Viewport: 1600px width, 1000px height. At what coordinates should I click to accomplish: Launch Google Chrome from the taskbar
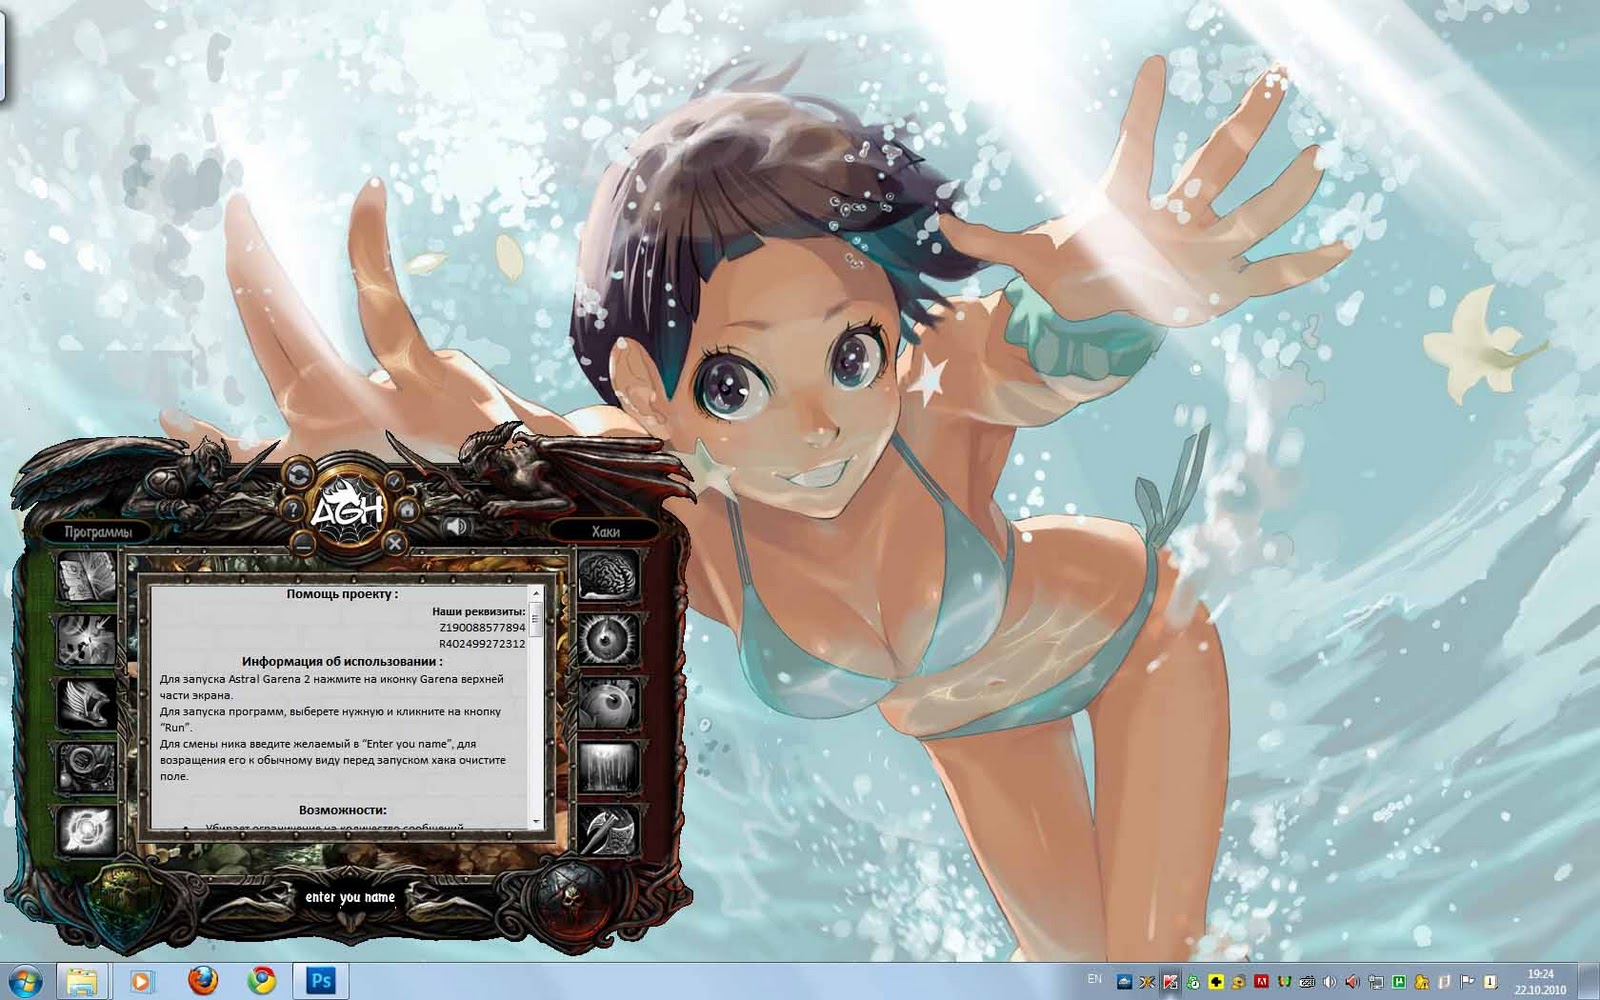(262, 981)
